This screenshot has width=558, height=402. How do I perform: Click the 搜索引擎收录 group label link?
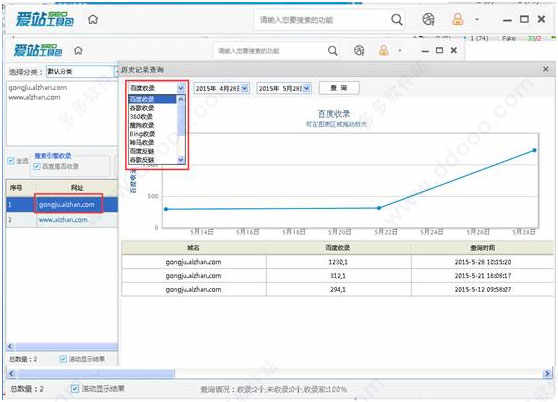pyautogui.click(x=53, y=155)
